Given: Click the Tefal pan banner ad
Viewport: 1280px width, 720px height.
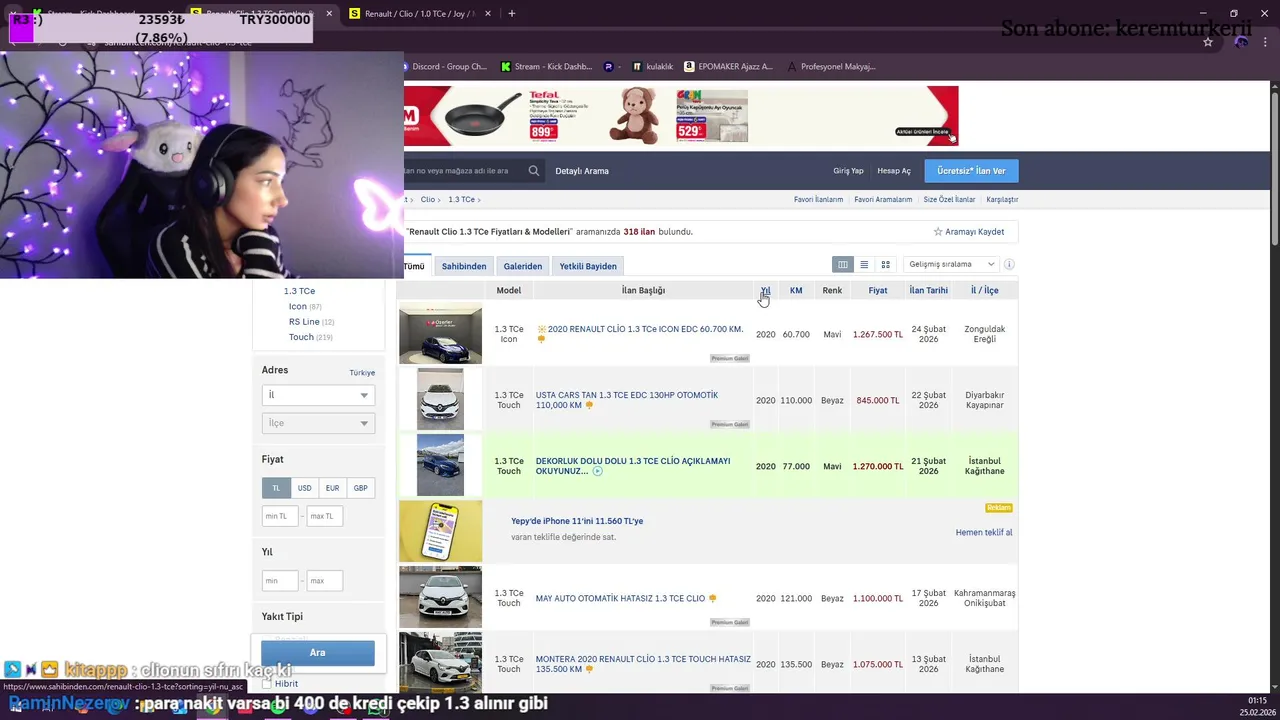Looking at the screenshot, I should point(680,116).
